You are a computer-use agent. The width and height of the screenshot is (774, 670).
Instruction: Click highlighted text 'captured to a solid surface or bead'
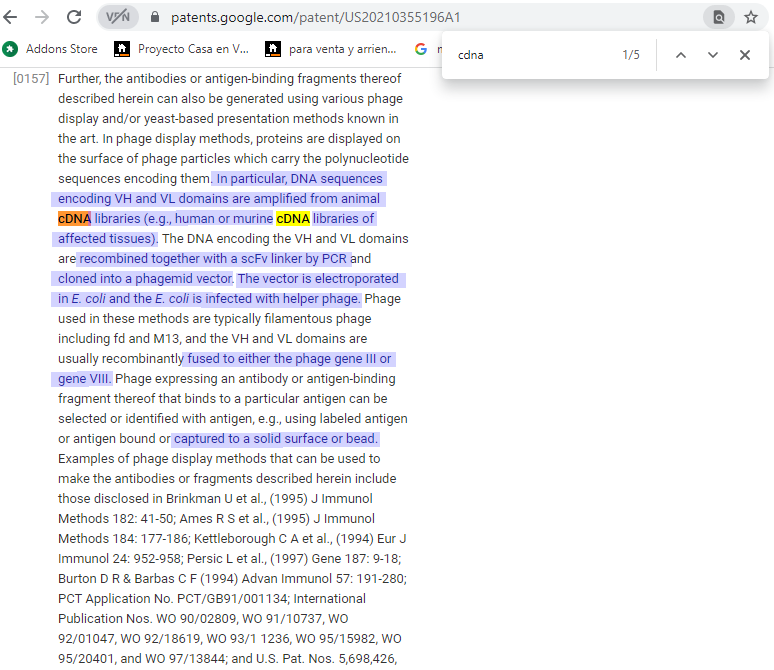[275, 439]
